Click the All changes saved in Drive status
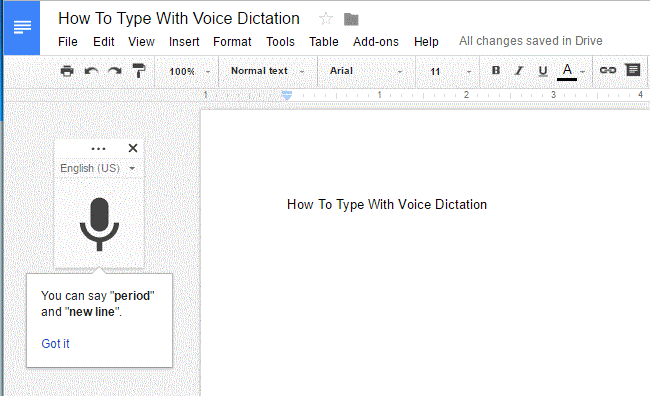 531,41
